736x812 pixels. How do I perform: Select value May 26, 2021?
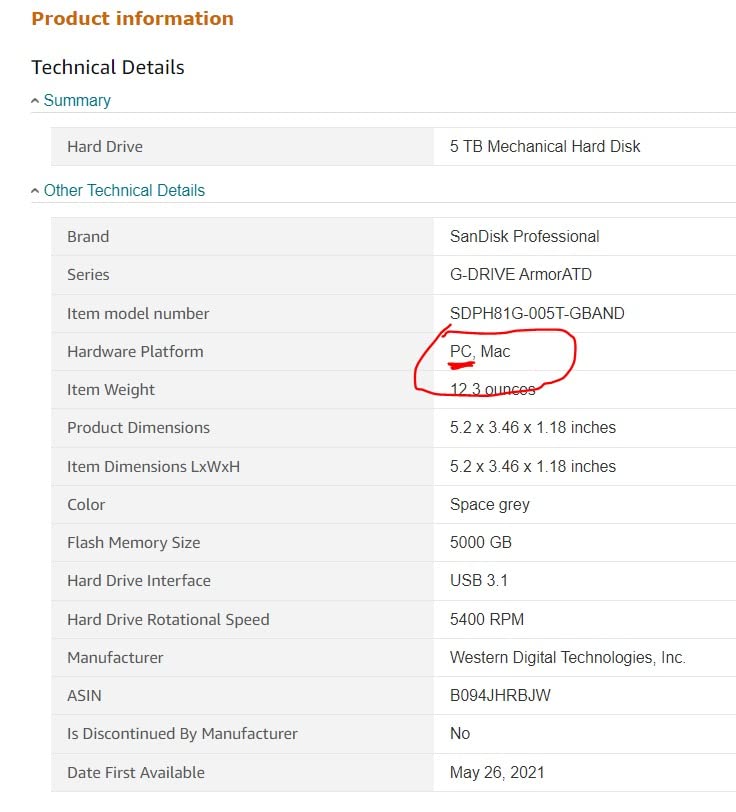[497, 773]
